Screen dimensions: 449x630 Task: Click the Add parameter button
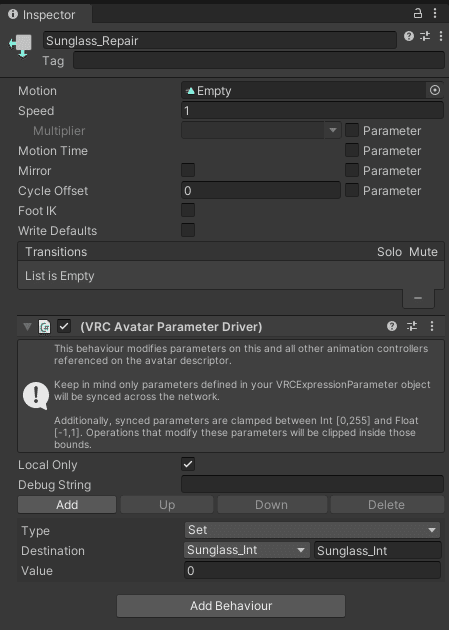coord(67,505)
